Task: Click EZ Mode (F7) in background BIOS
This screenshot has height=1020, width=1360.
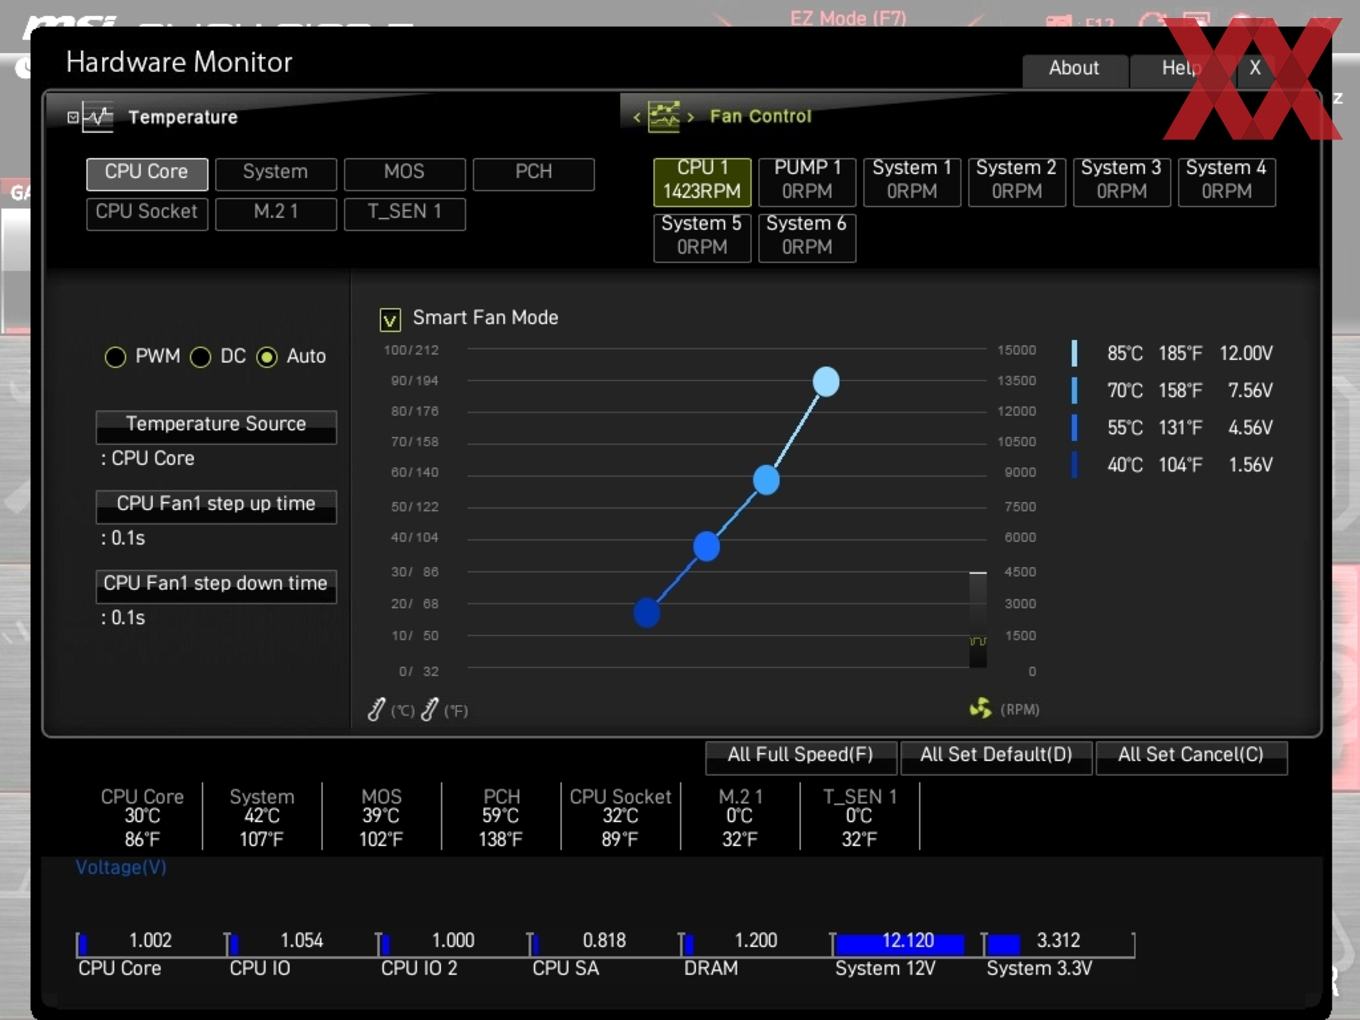Action: click(848, 18)
